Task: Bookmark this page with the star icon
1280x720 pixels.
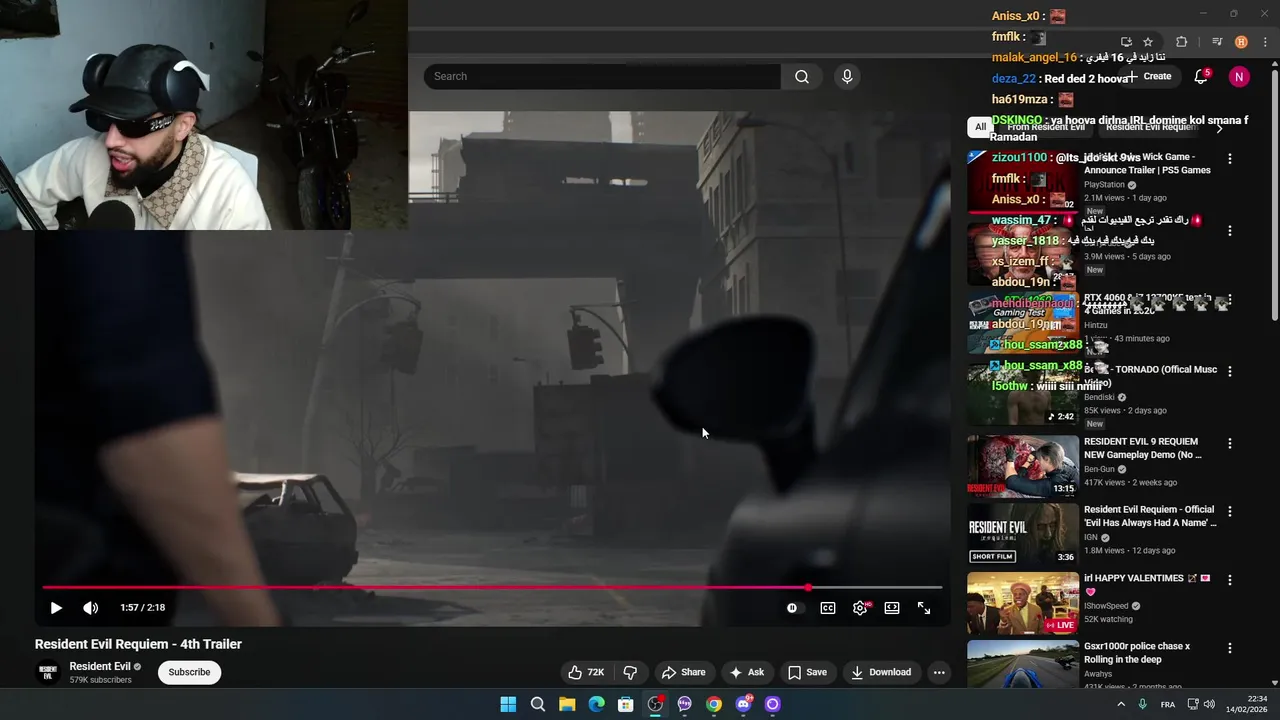Action: tap(1148, 42)
